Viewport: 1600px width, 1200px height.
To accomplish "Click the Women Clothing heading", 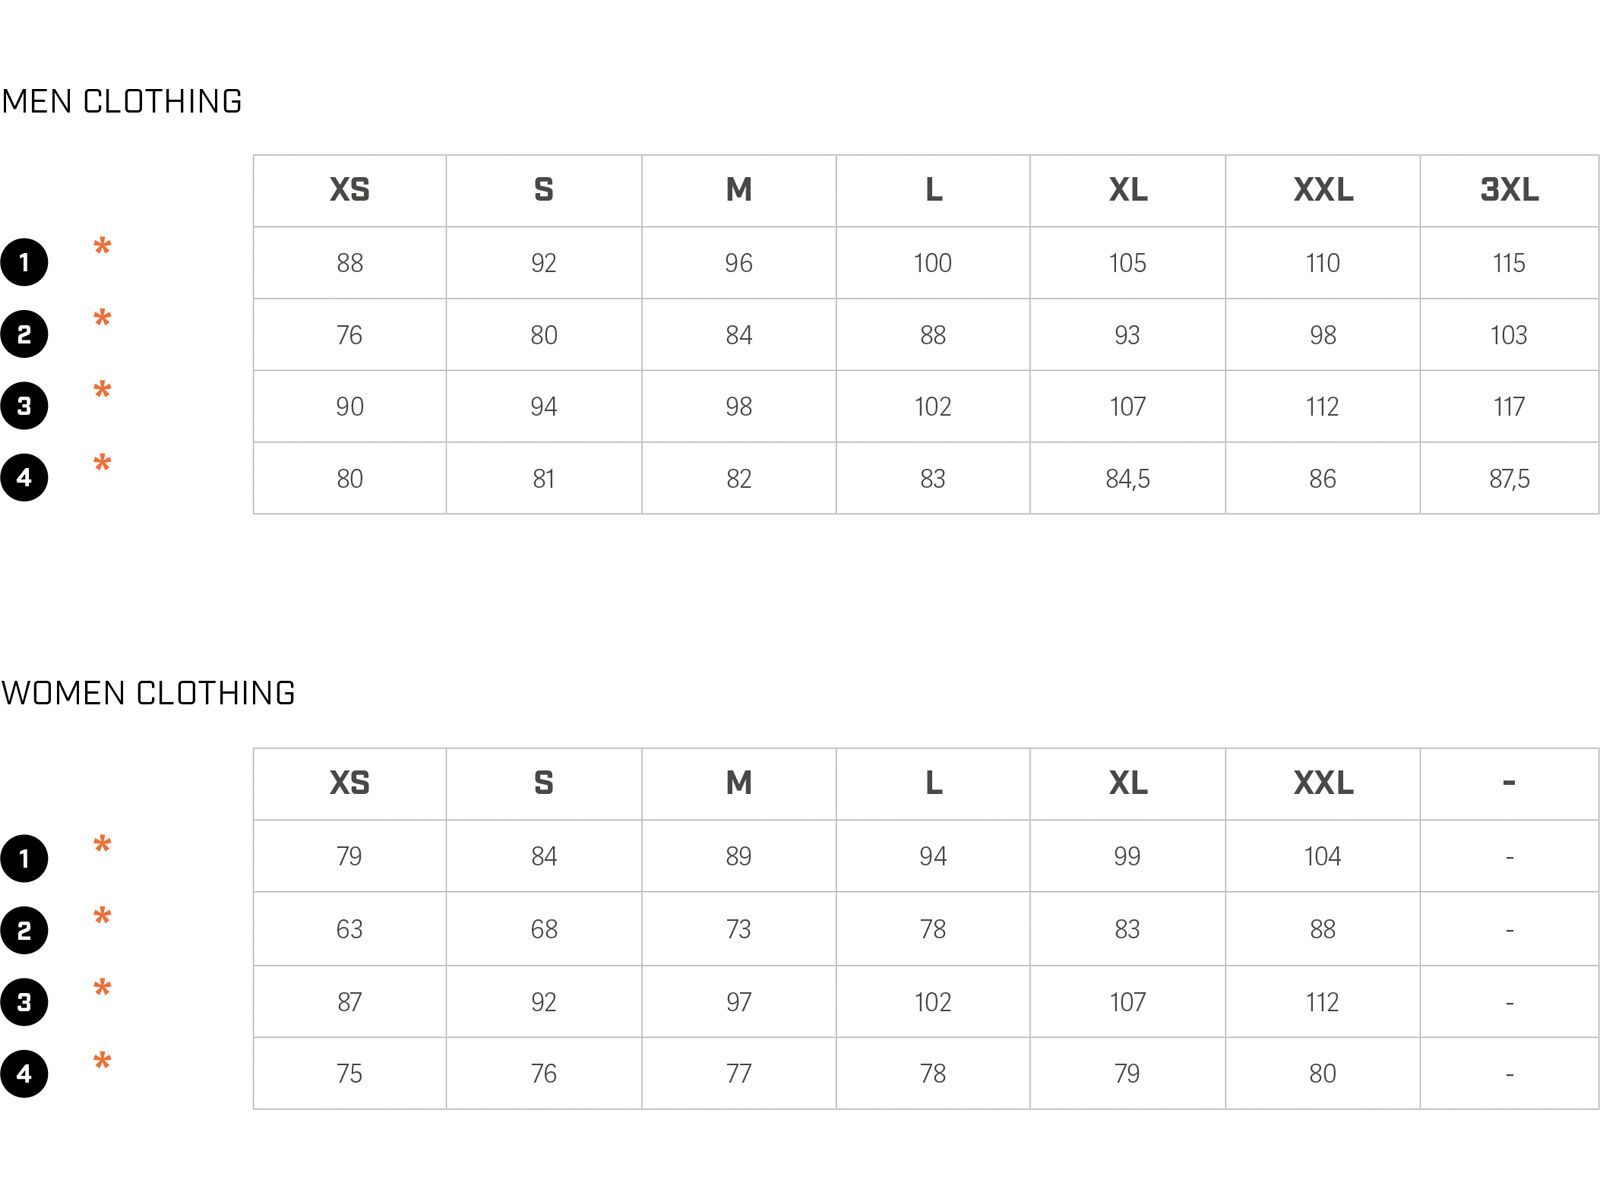I will click(148, 694).
